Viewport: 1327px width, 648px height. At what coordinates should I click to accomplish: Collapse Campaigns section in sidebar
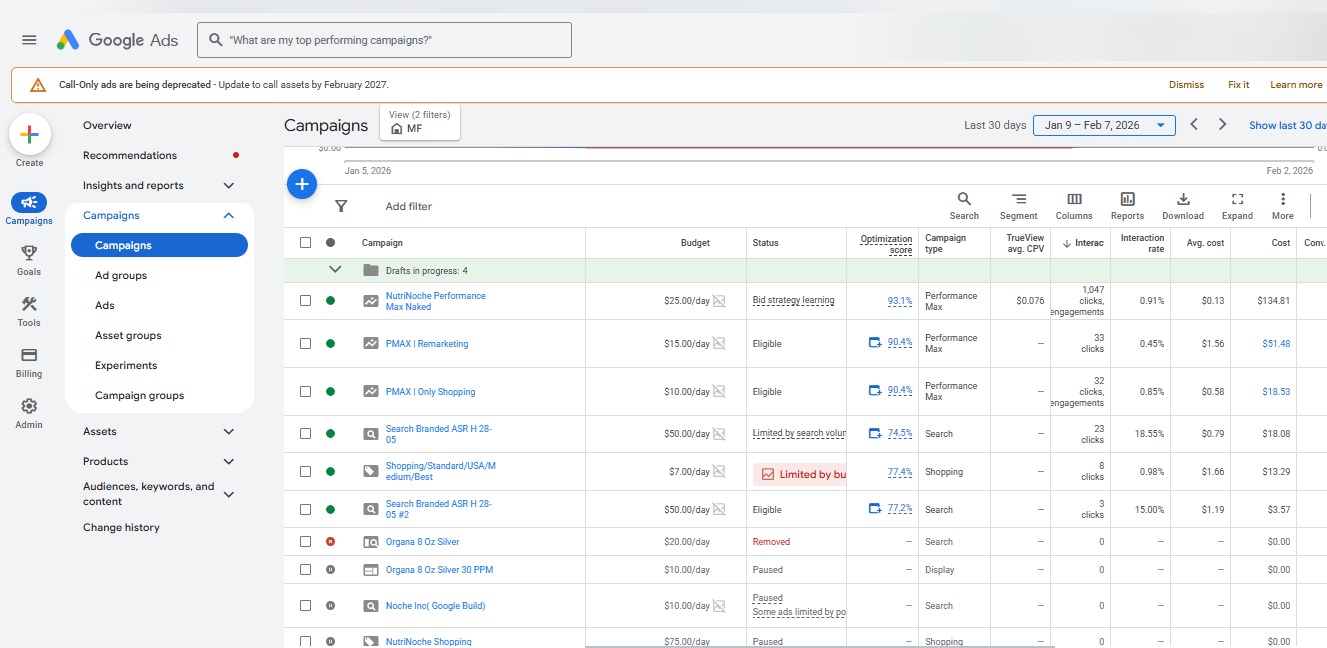pyautogui.click(x=229, y=216)
